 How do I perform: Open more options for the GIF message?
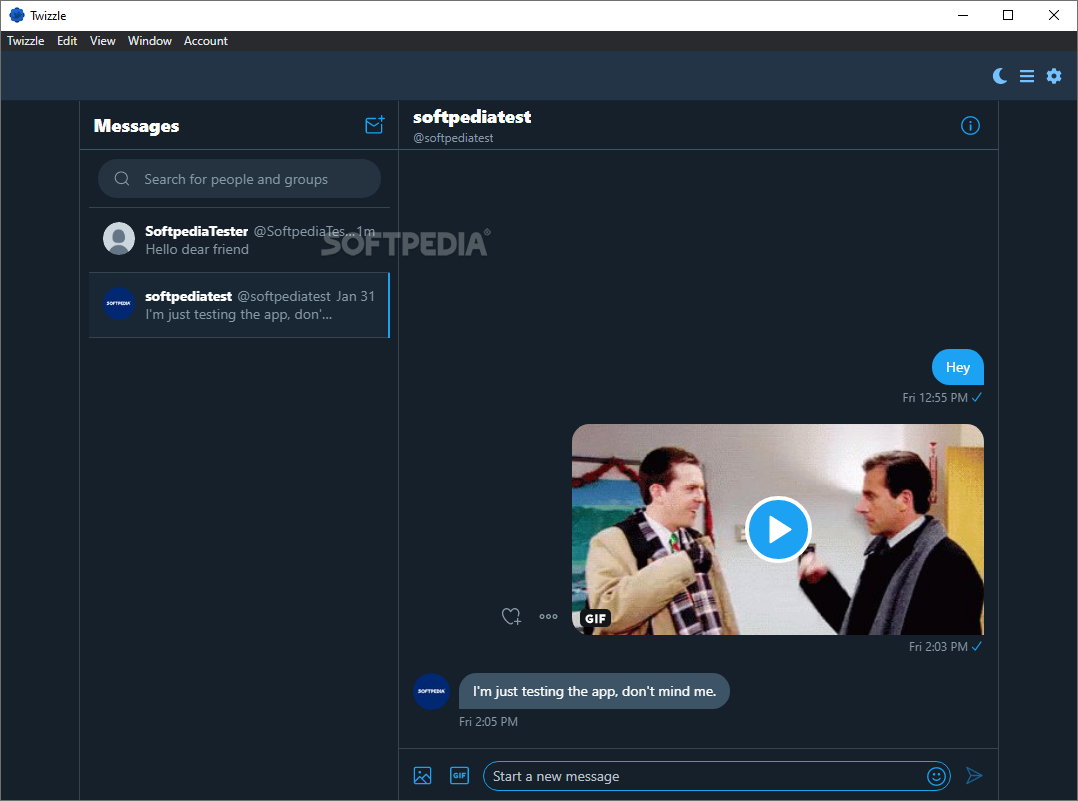[548, 616]
